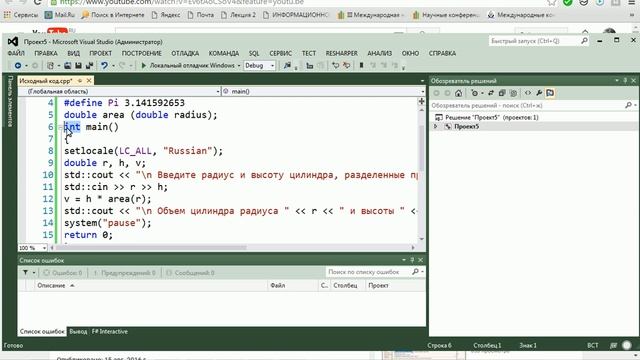Select the Список ошибок bottom tab
This screenshot has height=360, width=640.
coord(42,331)
